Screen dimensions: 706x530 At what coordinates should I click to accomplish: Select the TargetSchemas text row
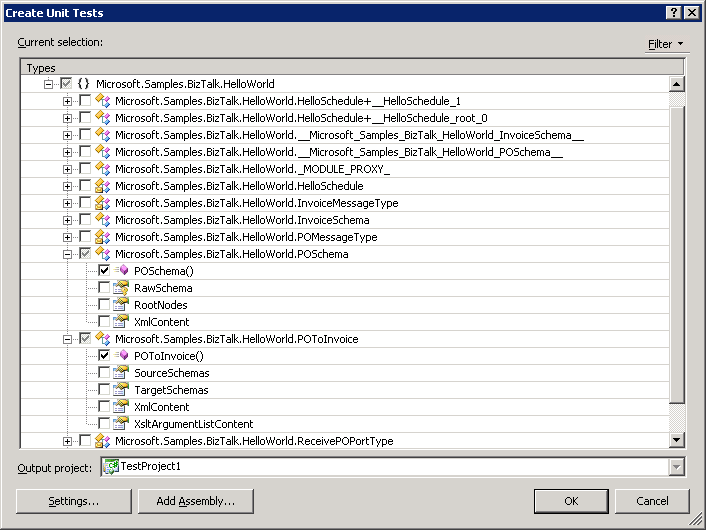coord(171,390)
